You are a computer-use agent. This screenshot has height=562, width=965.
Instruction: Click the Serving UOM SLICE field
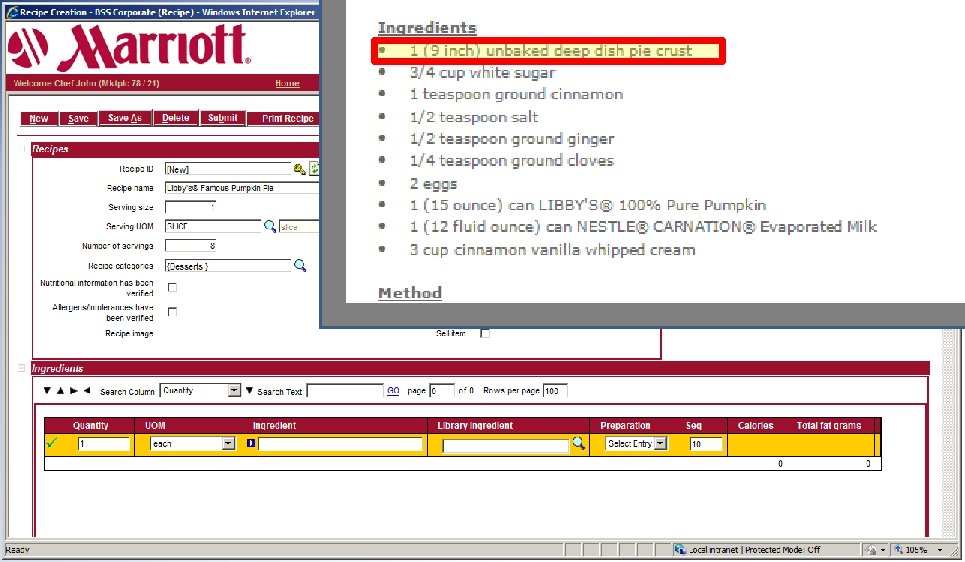pyautogui.click(x=213, y=226)
